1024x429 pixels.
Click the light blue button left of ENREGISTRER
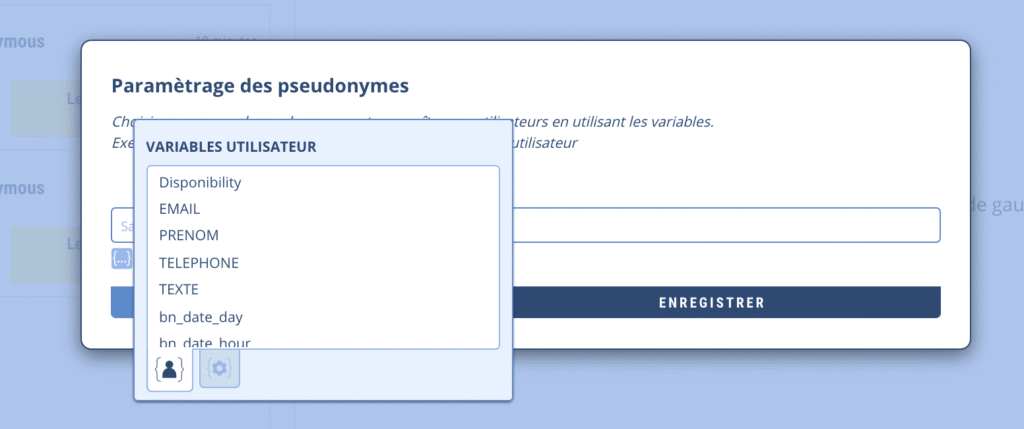click(121, 302)
